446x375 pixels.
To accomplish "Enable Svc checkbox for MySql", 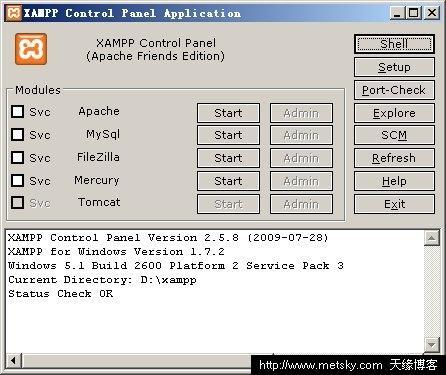I will pos(17,135).
